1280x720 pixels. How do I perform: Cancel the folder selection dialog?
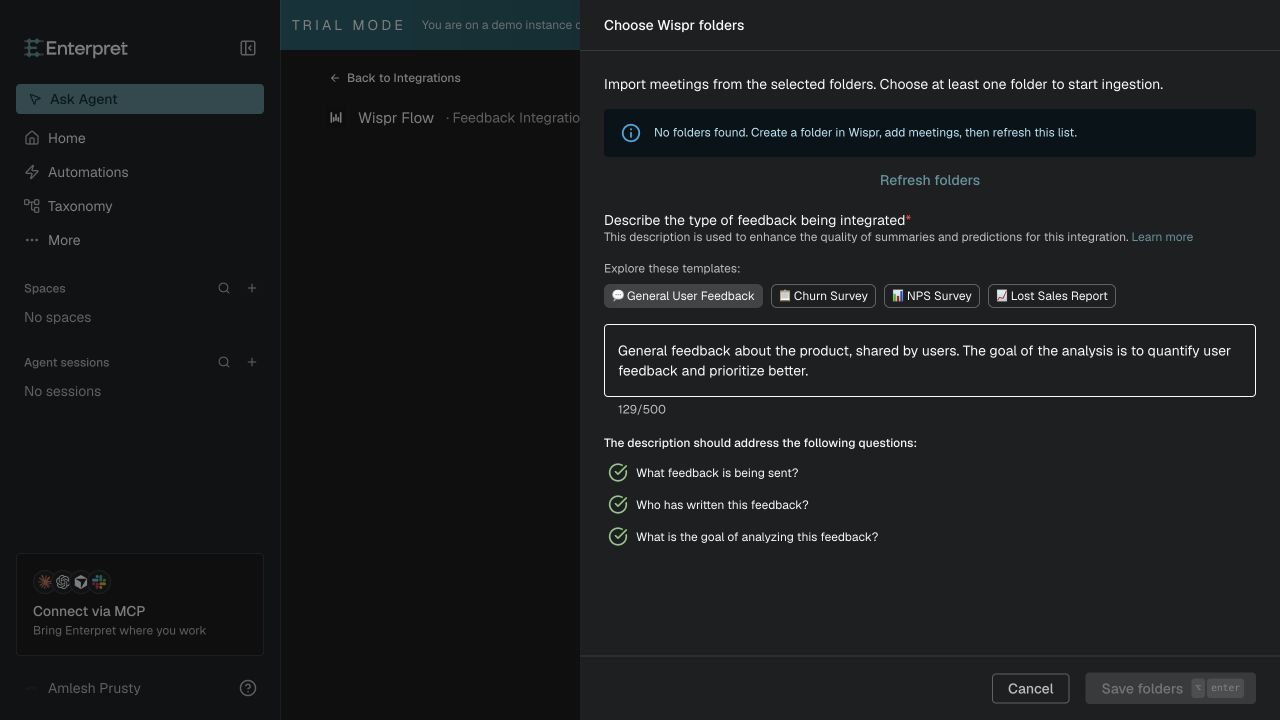coord(1030,688)
